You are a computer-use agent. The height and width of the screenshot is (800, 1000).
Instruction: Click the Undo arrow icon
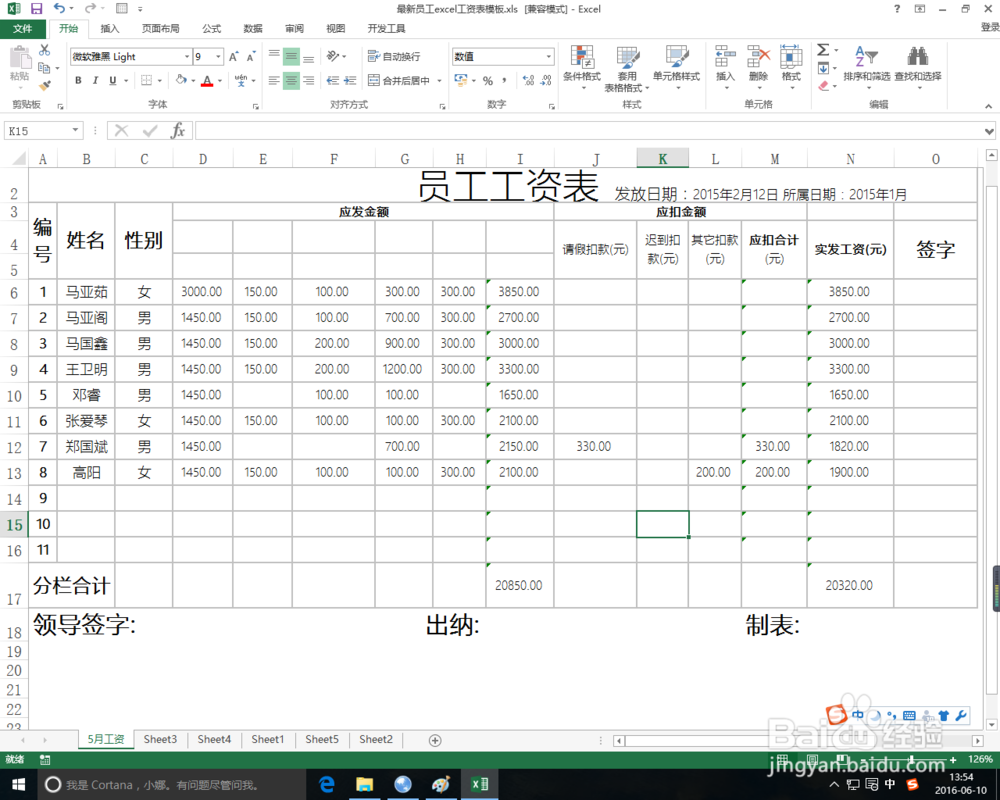tap(59, 8)
